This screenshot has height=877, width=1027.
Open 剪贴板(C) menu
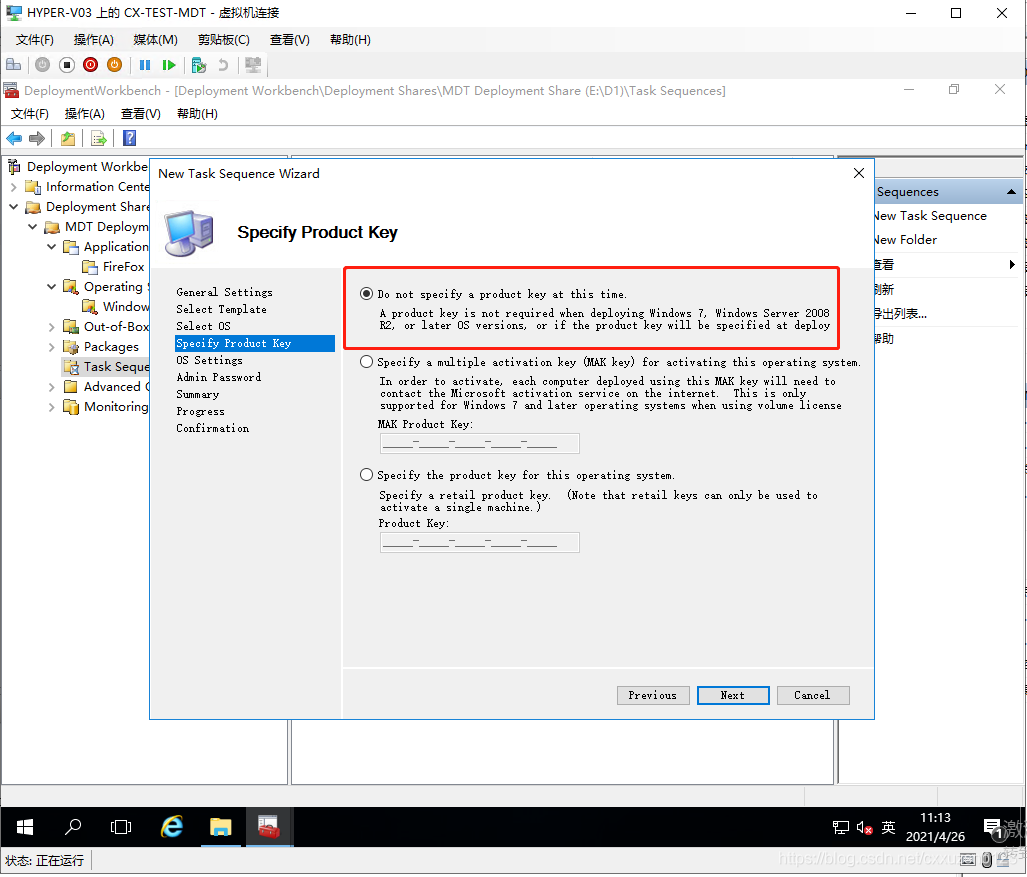tap(223, 40)
